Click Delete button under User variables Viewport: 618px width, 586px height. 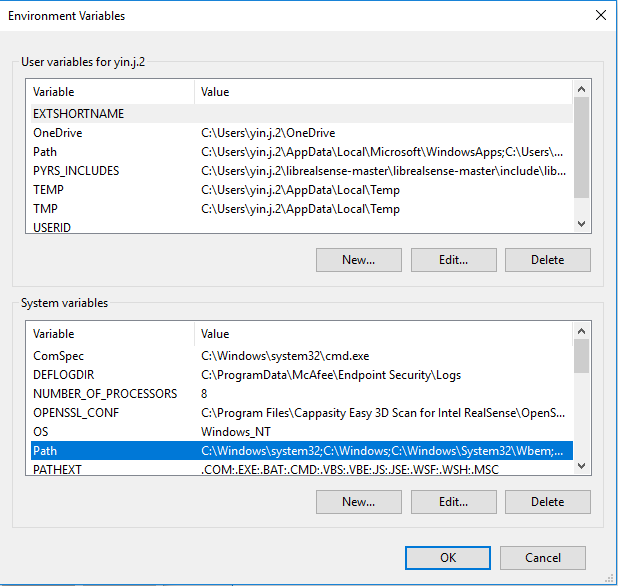(x=548, y=260)
